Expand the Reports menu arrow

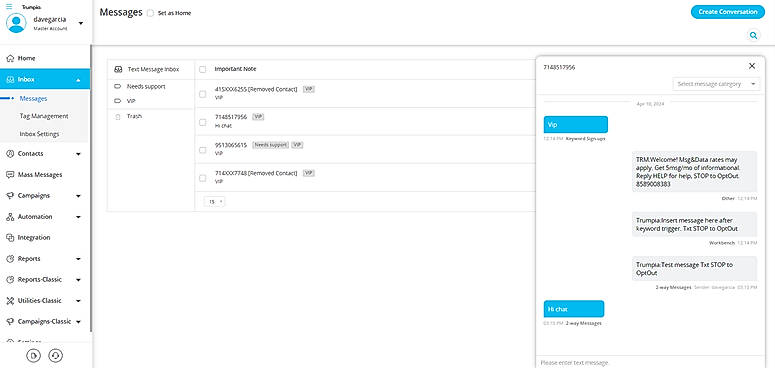[79, 259]
